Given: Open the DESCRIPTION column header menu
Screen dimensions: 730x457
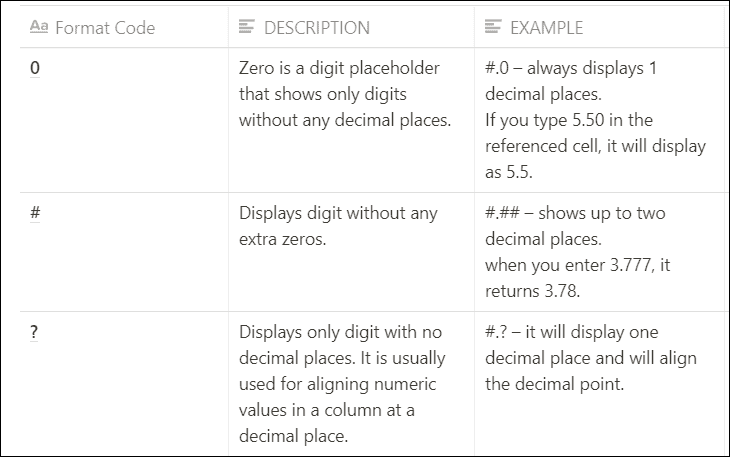Looking at the screenshot, I should tap(351, 27).
